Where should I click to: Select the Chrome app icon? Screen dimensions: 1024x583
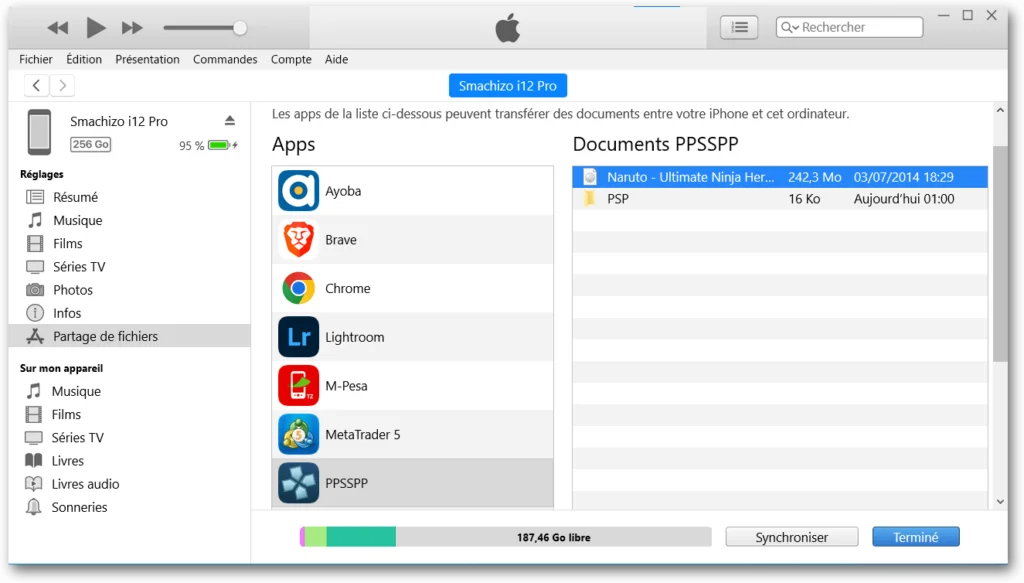tap(298, 288)
